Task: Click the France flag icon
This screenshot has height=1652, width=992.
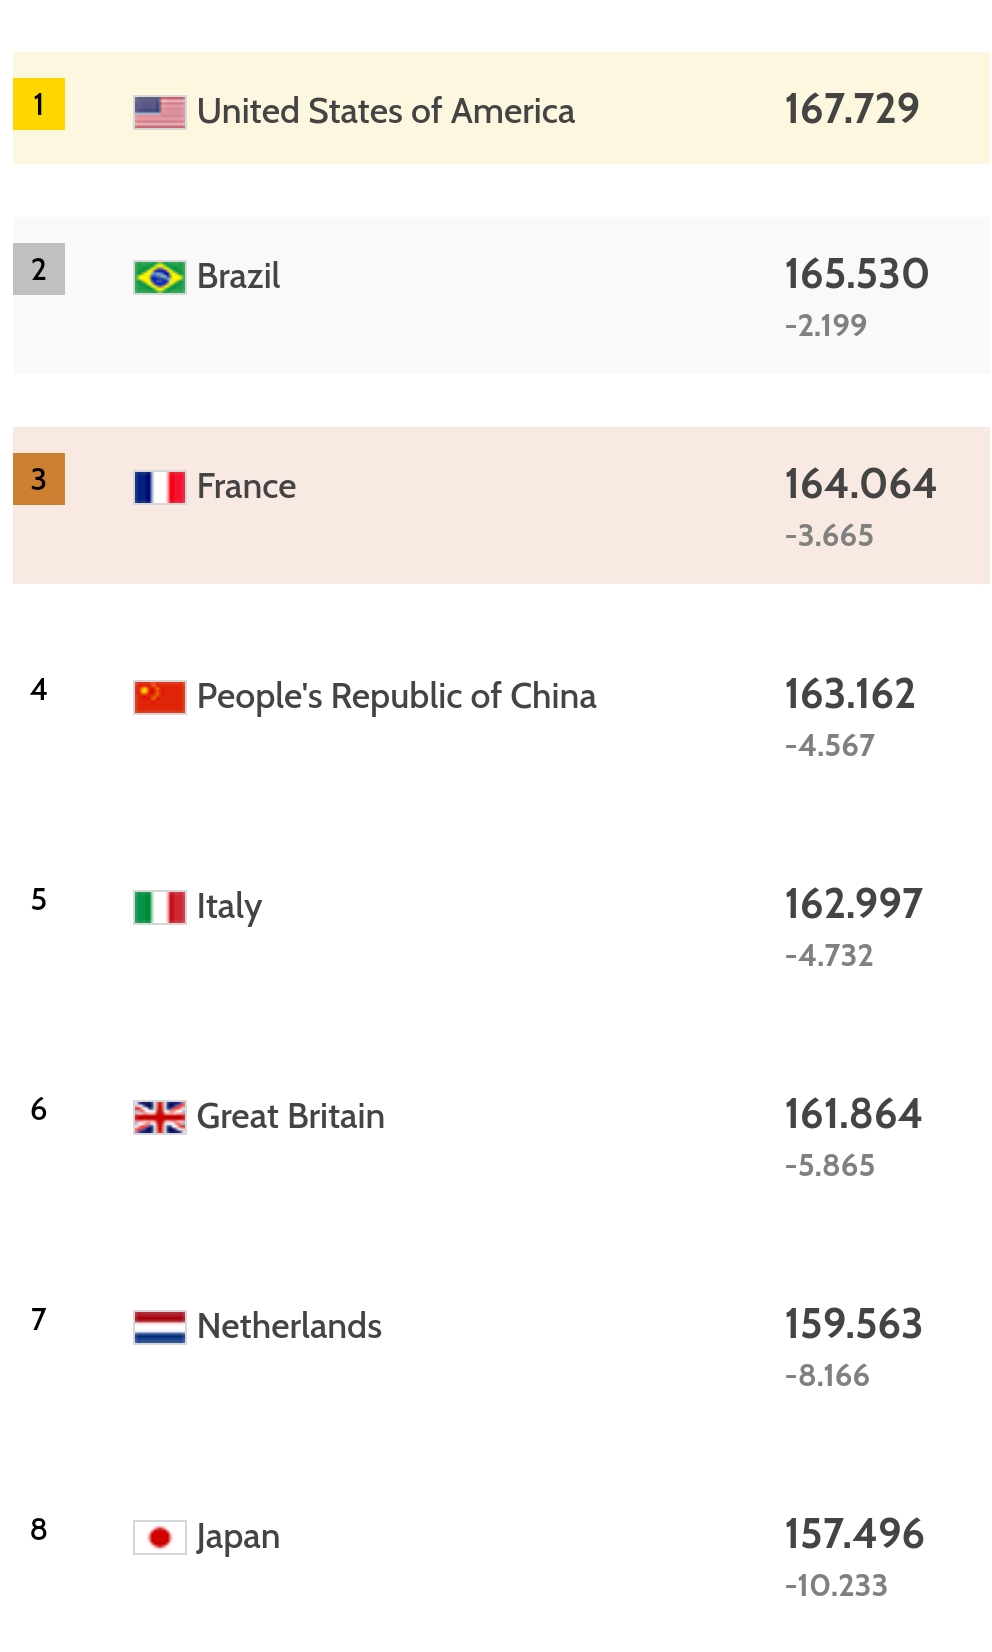Action: pos(160,487)
